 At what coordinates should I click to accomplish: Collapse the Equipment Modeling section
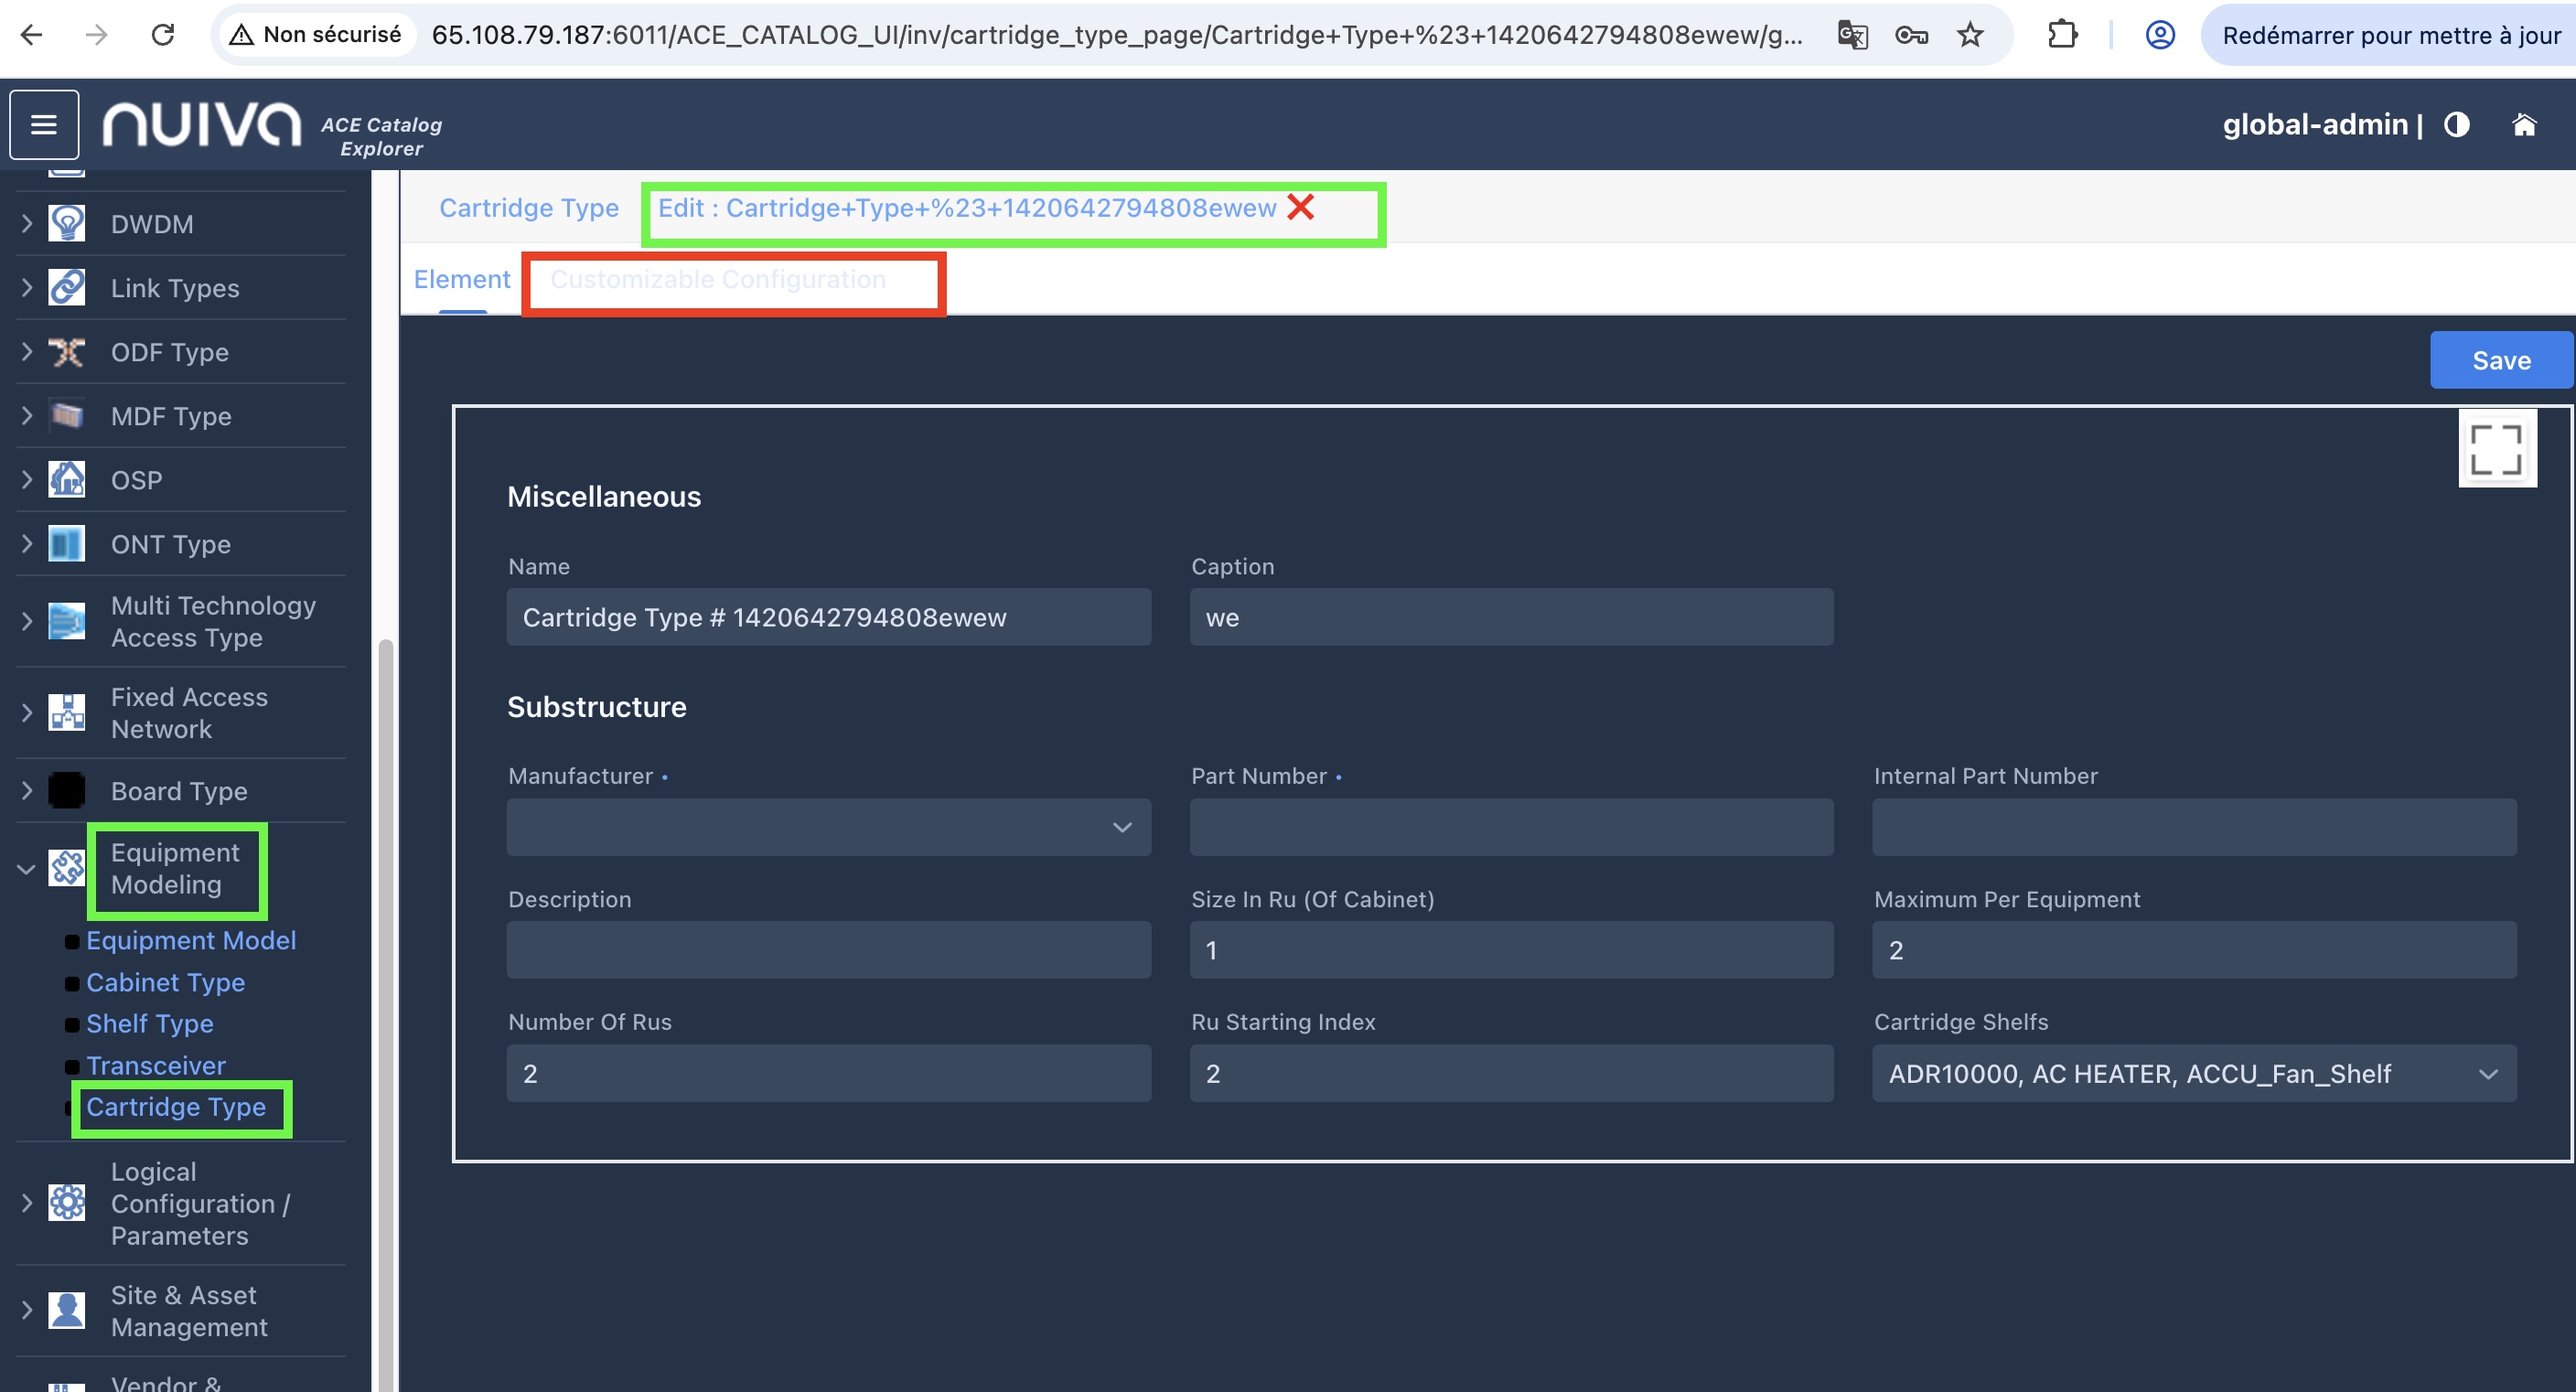(x=26, y=868)
